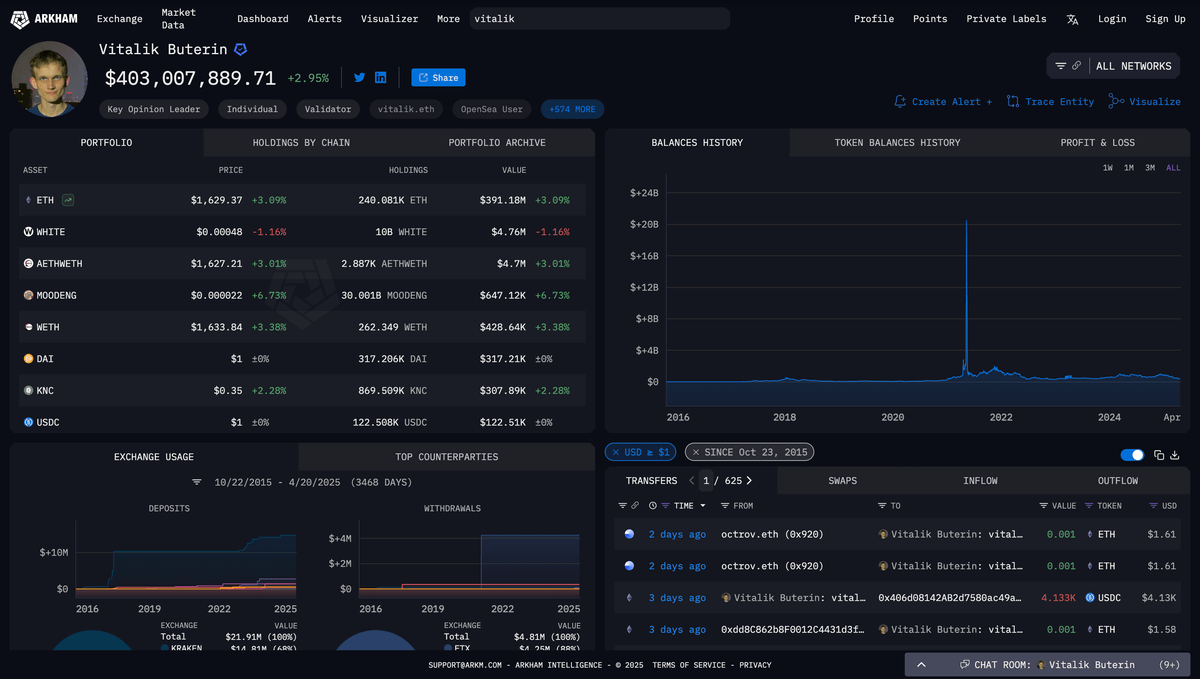This screenshot has width=1200, height=679.
Task: Click the language translate icon in header
Action: coord(1072,19)
